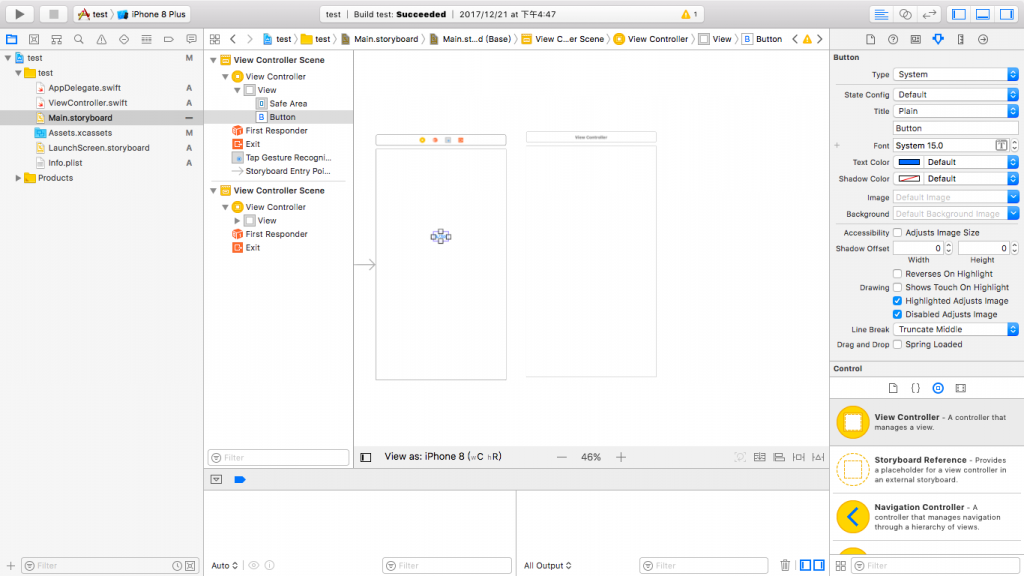Open the button Type dropdown

955,74
